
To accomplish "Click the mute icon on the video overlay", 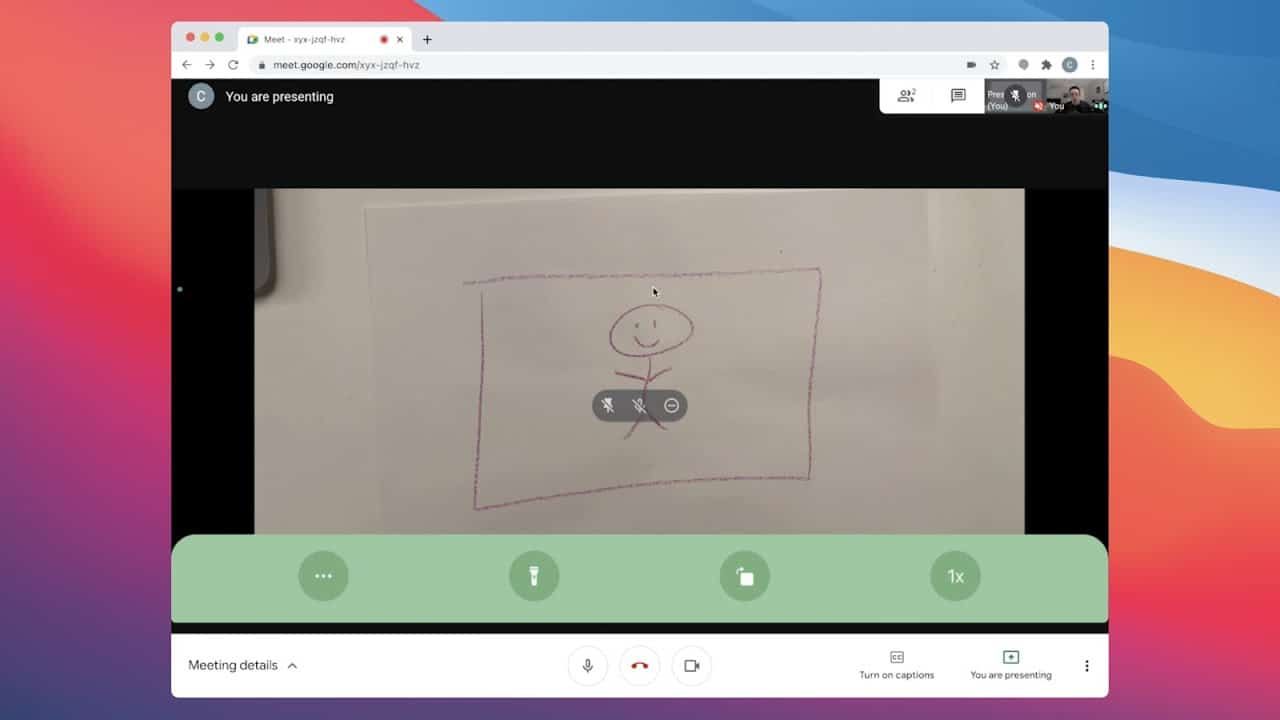I will click(640, 406).
